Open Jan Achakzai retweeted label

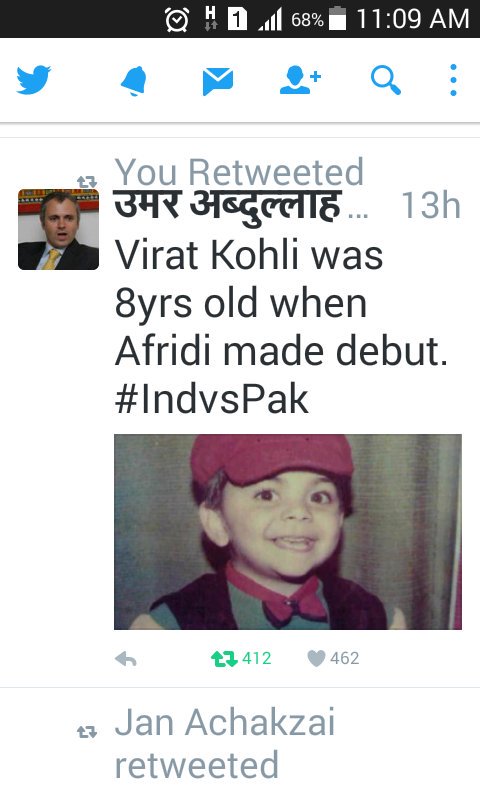(x=224, y=744)
